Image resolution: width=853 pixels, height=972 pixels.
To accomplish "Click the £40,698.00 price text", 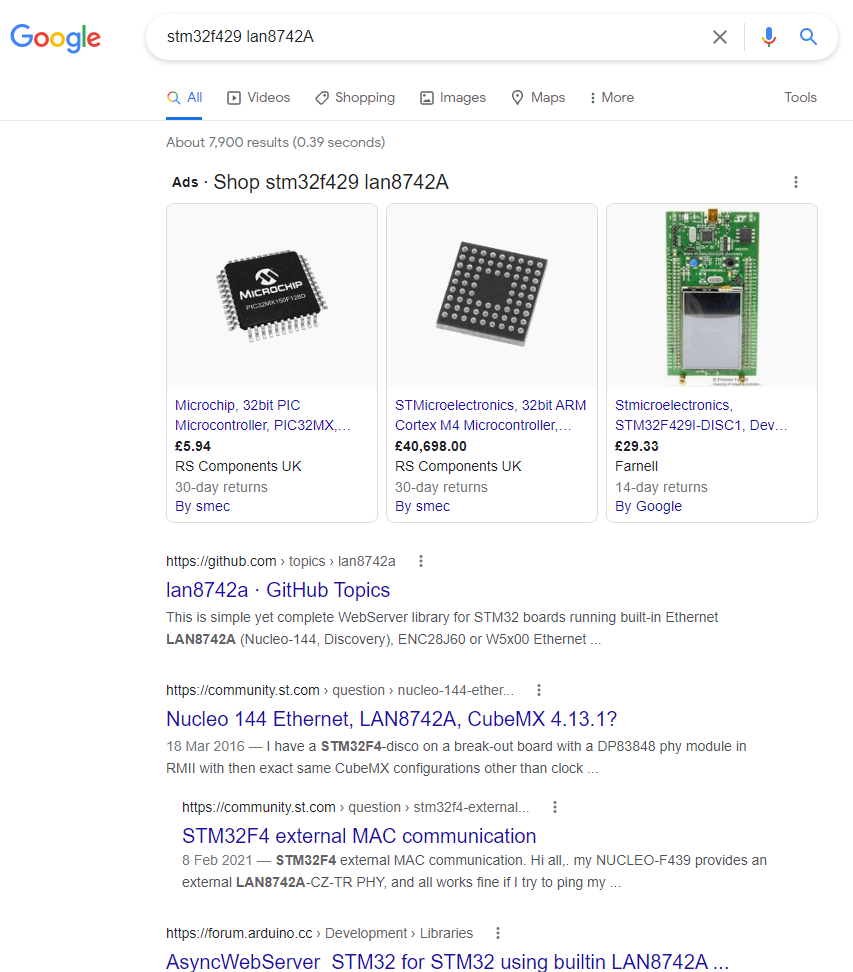I will tap(431, 446).
